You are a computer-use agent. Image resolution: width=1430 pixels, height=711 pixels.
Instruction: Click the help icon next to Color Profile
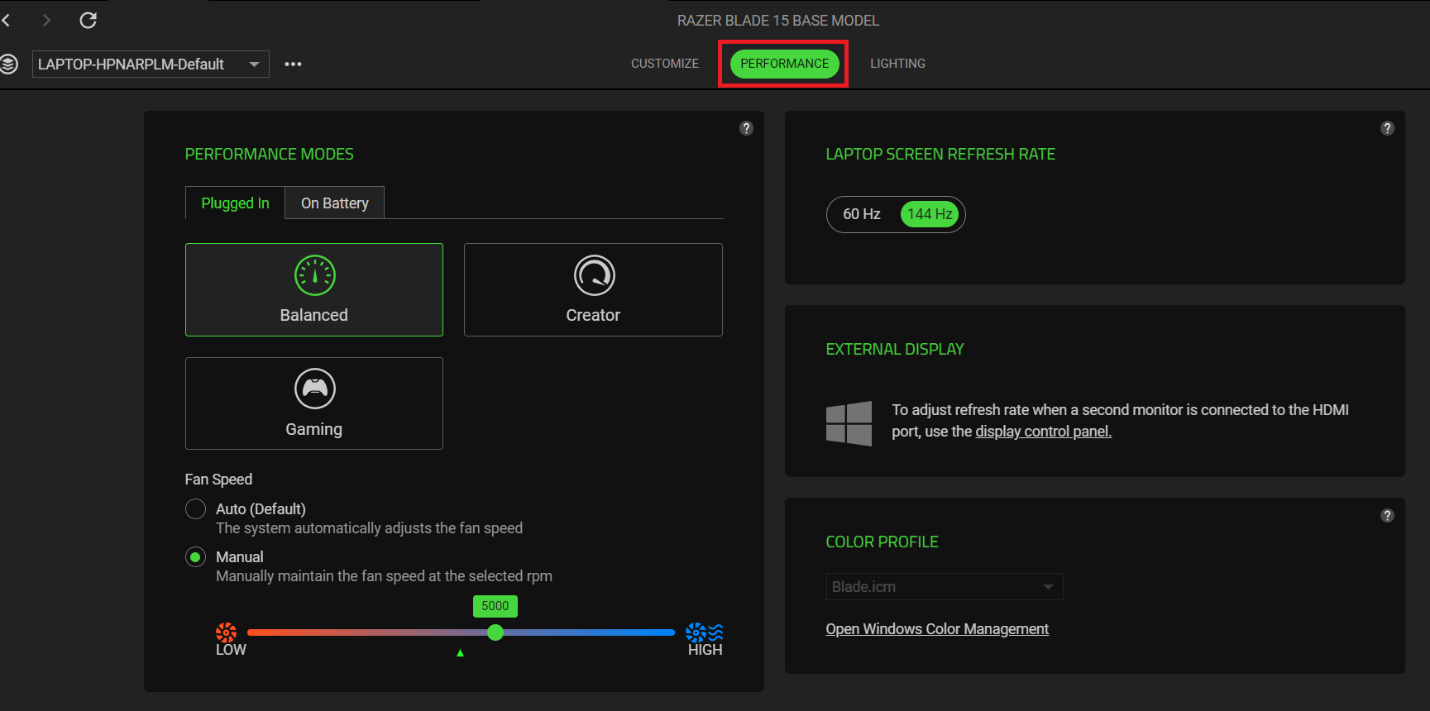coord(1387,515)
